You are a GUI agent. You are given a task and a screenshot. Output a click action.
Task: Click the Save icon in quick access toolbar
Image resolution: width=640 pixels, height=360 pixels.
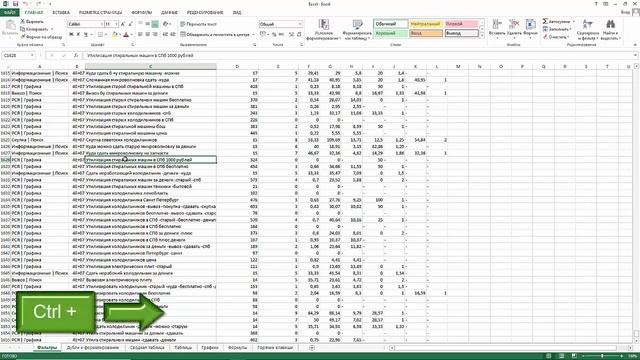15,4
